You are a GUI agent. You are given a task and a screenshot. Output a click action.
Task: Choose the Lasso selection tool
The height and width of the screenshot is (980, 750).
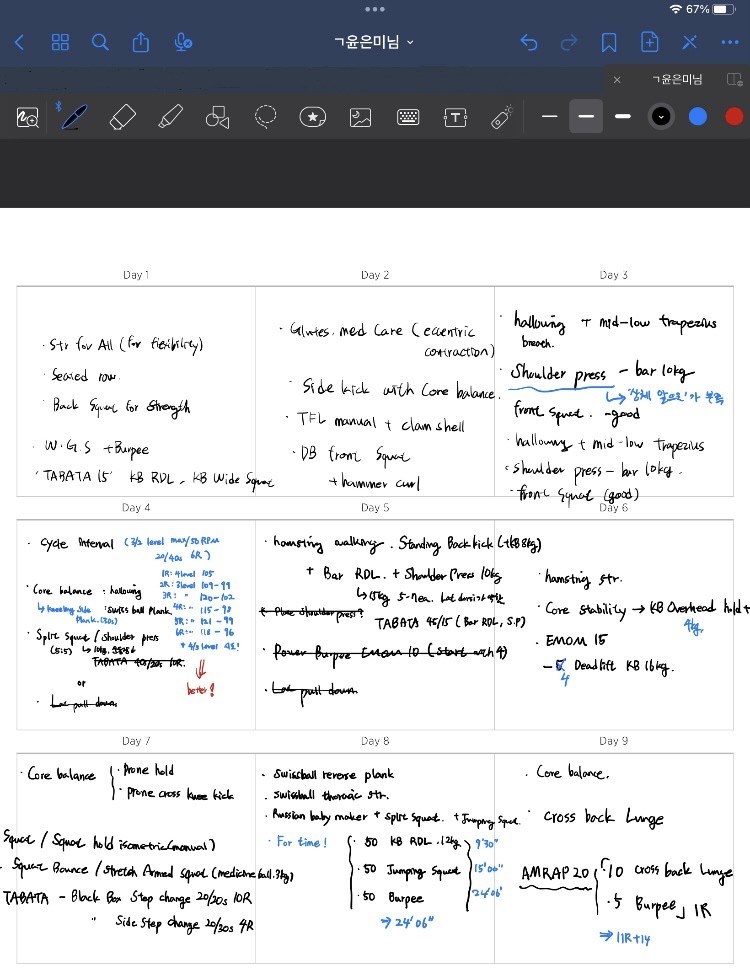pos(265,117)
